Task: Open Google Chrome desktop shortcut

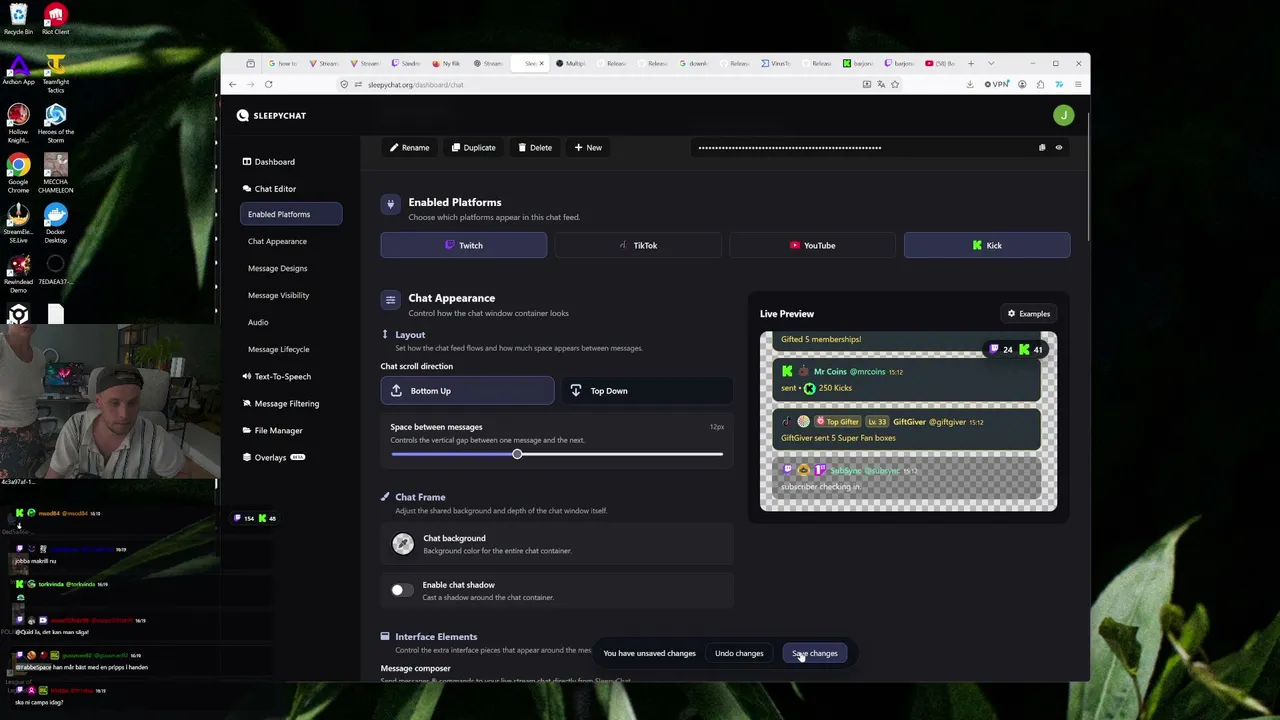Action: click(x=18, y=173)
